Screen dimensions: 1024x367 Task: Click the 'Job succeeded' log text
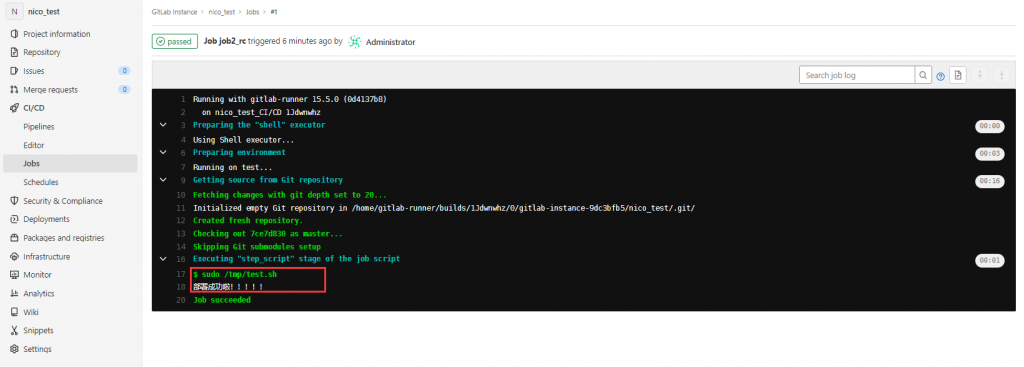pyautogui.click(x=222, y=300)
